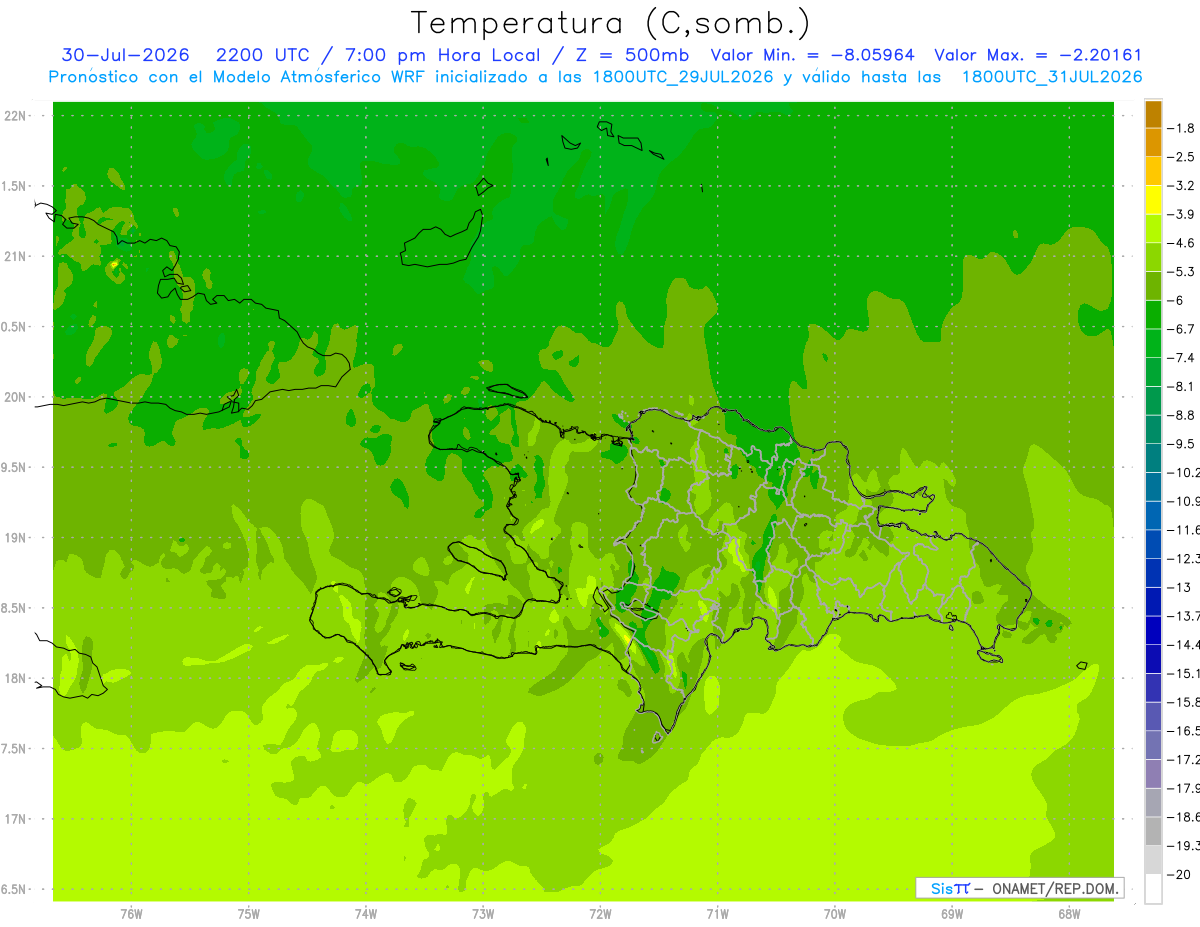Click the '-17.2' color scale label
Image resolution: width=1200 pixels, height=927 pixels.
(1184, 759)
